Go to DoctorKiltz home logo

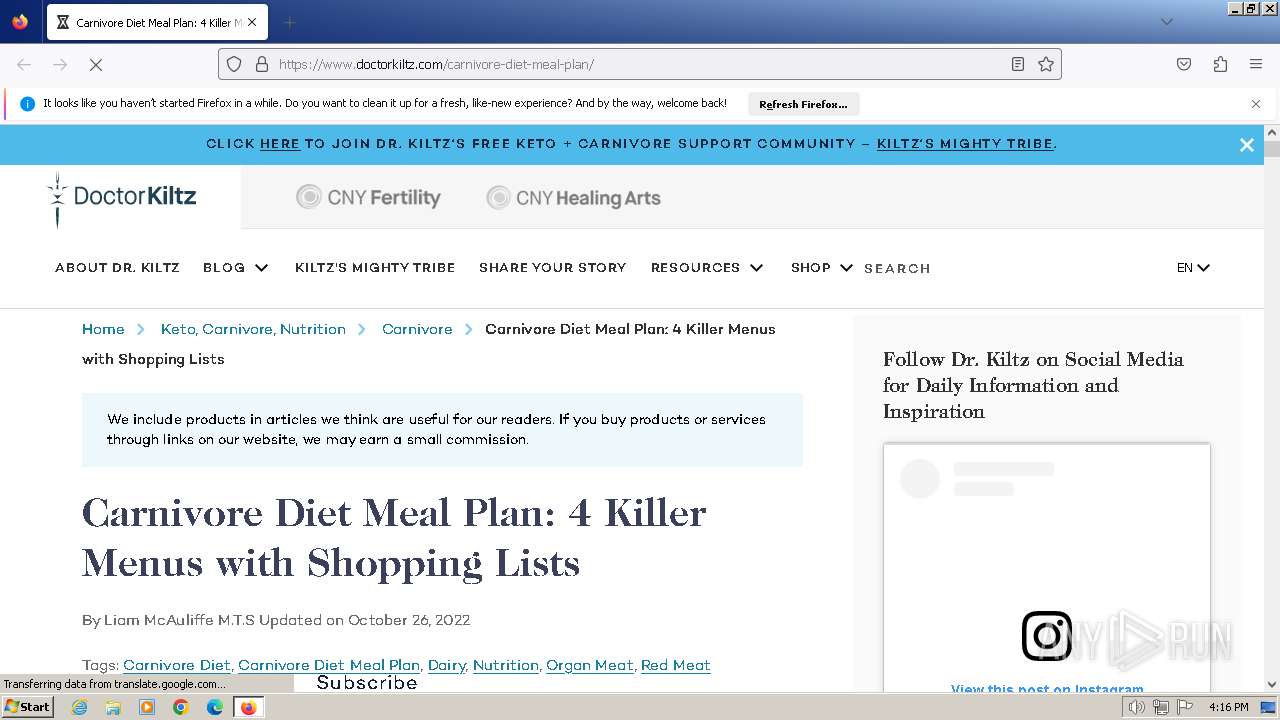pos(122,197)
